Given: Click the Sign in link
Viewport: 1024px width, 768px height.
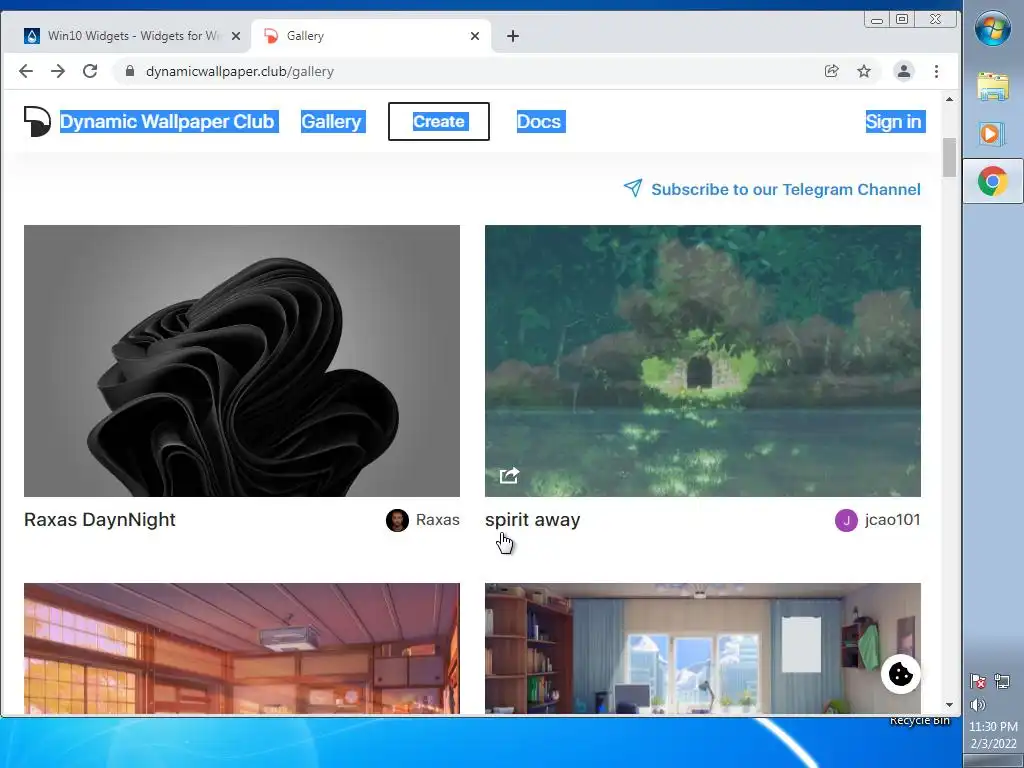Looking at the screenshot, I should [x=895, y=121].
